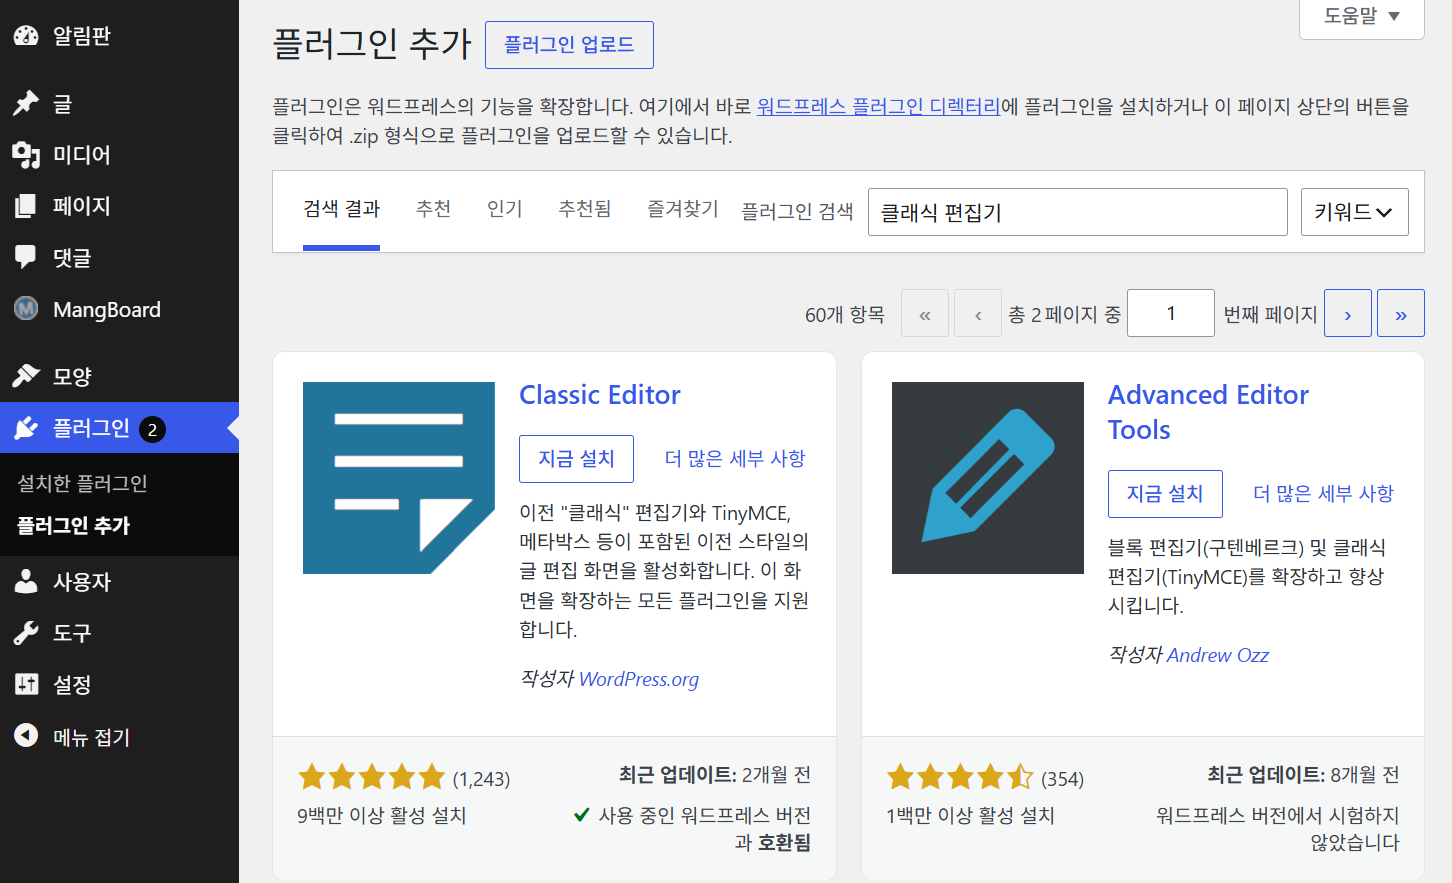Click the 사용자 user icon

click(x=26, y=581)
